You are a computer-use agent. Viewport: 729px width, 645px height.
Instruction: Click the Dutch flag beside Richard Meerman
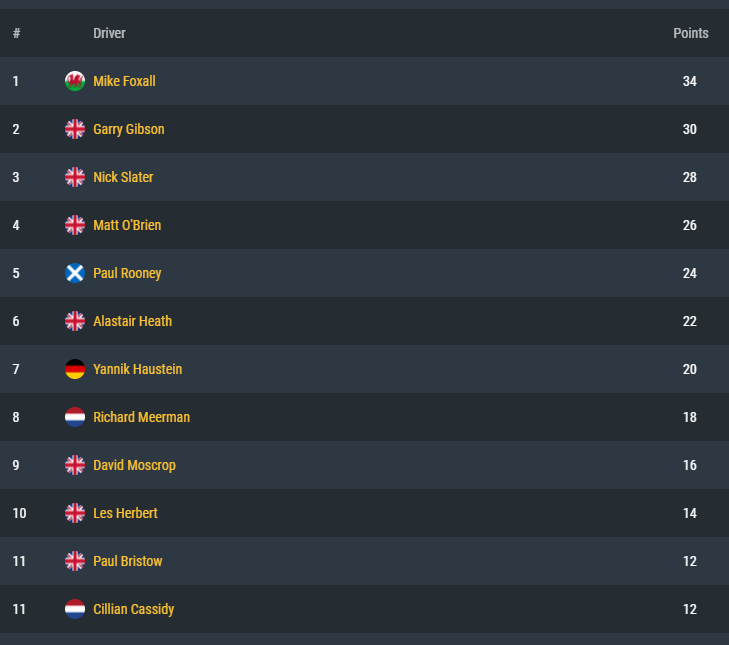coord(75,417)
